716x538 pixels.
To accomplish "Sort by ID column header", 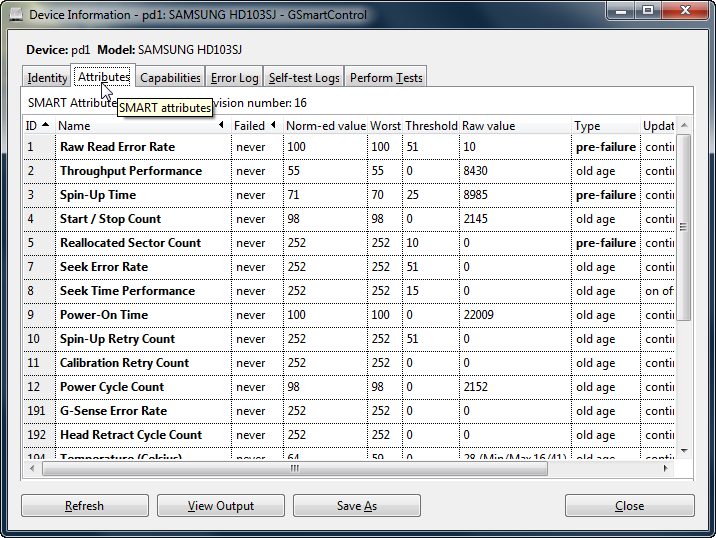I will tap(39, 126).
